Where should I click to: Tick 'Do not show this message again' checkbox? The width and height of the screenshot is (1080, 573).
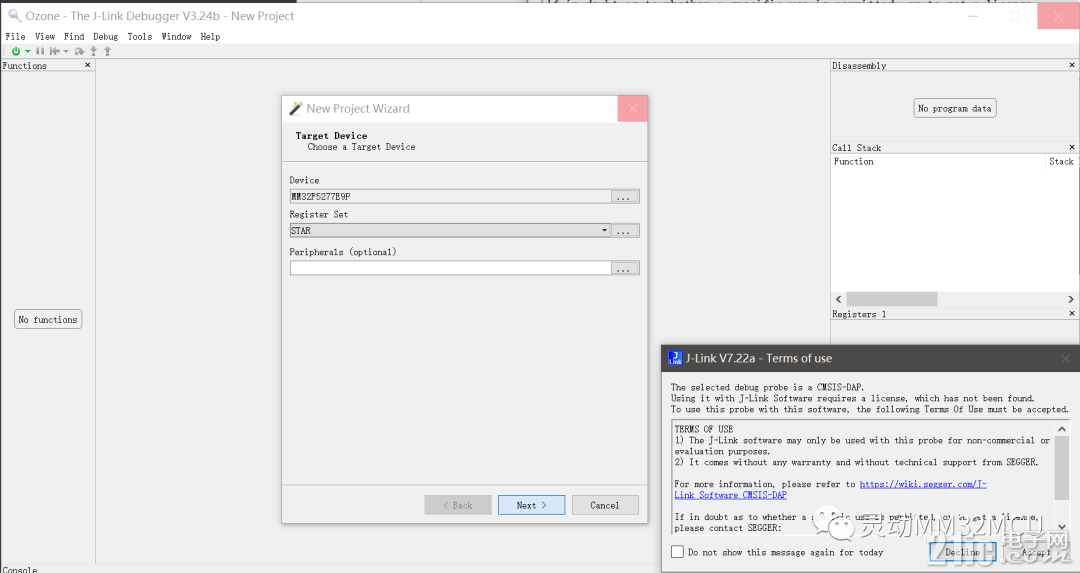pyautogui.click(x=678, y=552)
